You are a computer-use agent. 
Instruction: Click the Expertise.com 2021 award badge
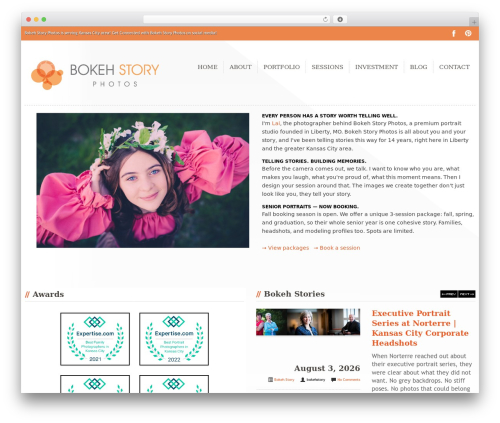coord(95,339)
